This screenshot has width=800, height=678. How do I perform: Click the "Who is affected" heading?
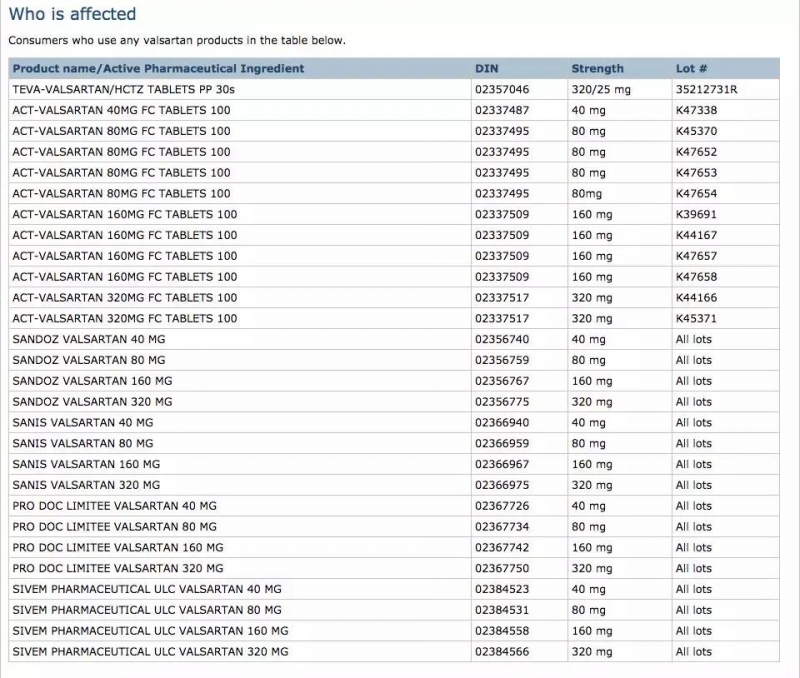click(72, 15)
